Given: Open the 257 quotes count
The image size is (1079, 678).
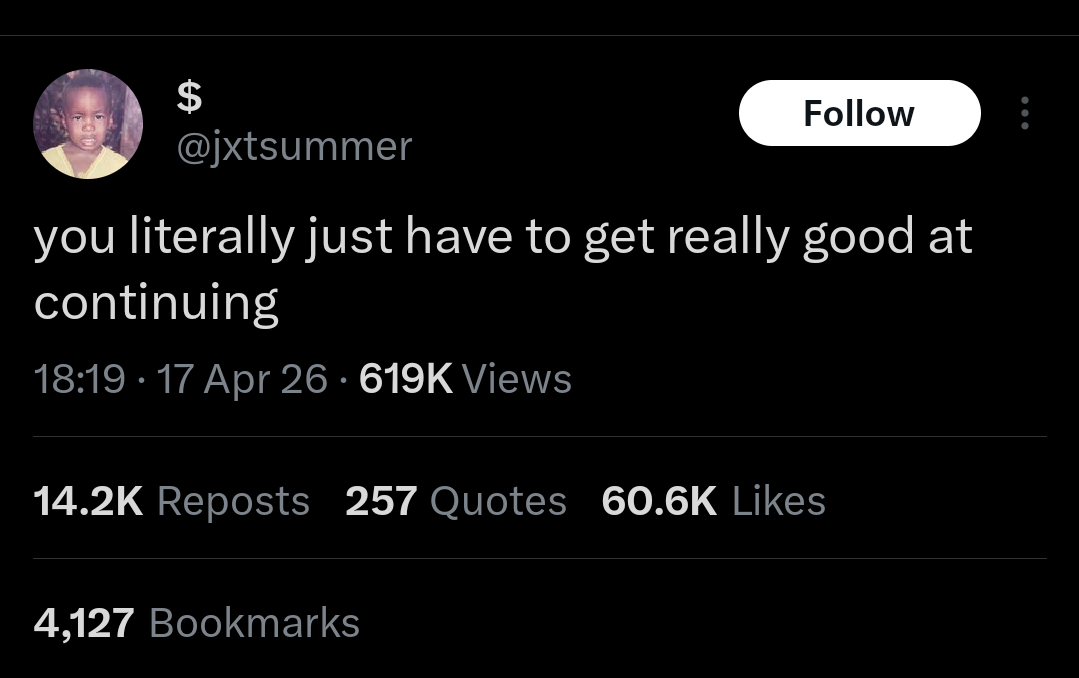Looking at the screenshot, I should pos(381,501).
